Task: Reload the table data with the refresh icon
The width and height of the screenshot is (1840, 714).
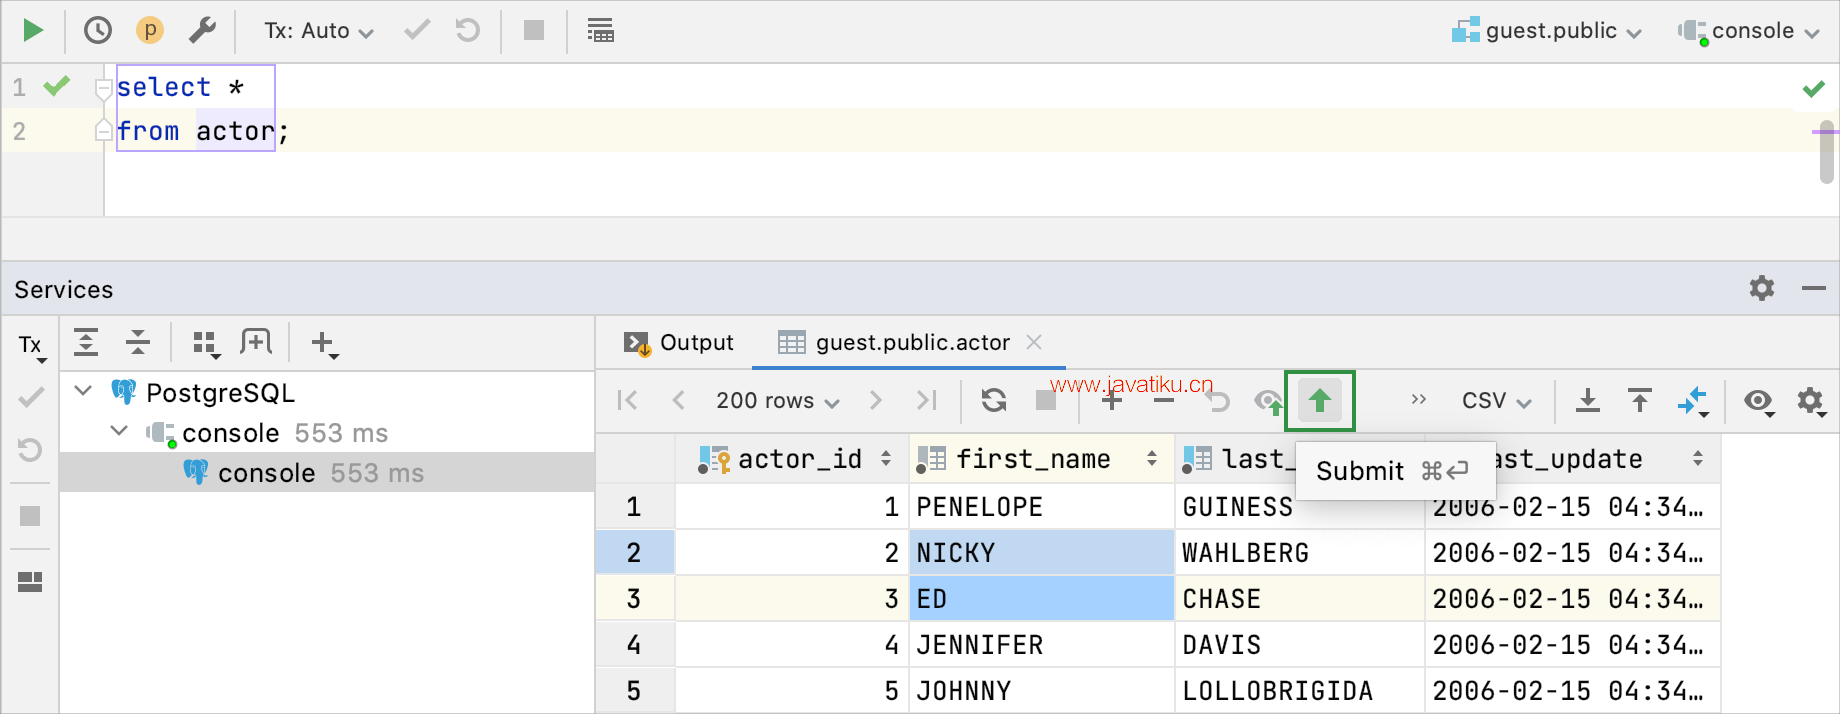Action: tap(994, 400)
